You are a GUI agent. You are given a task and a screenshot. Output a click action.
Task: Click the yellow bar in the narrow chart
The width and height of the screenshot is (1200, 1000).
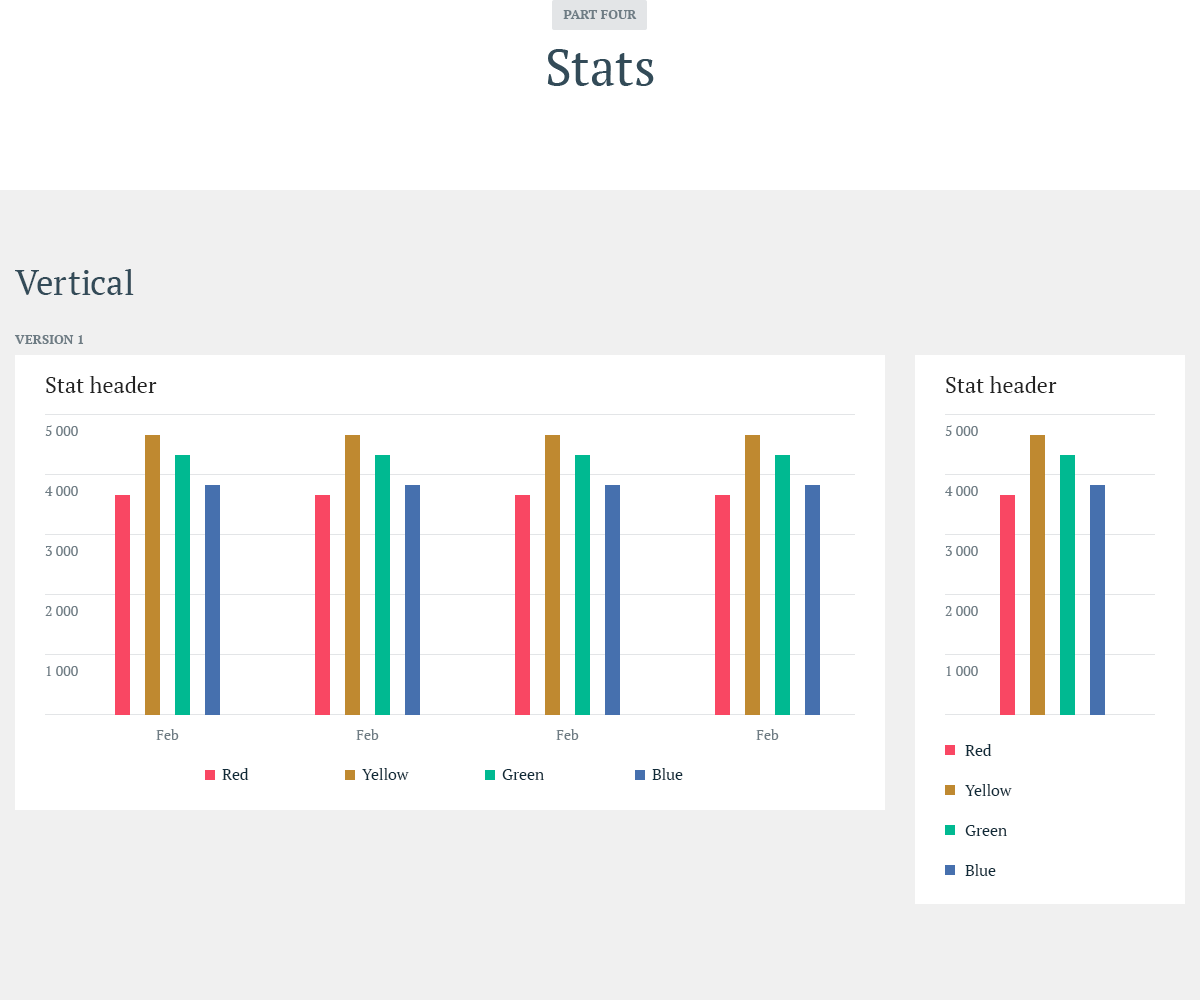(x=1037, y=575)
